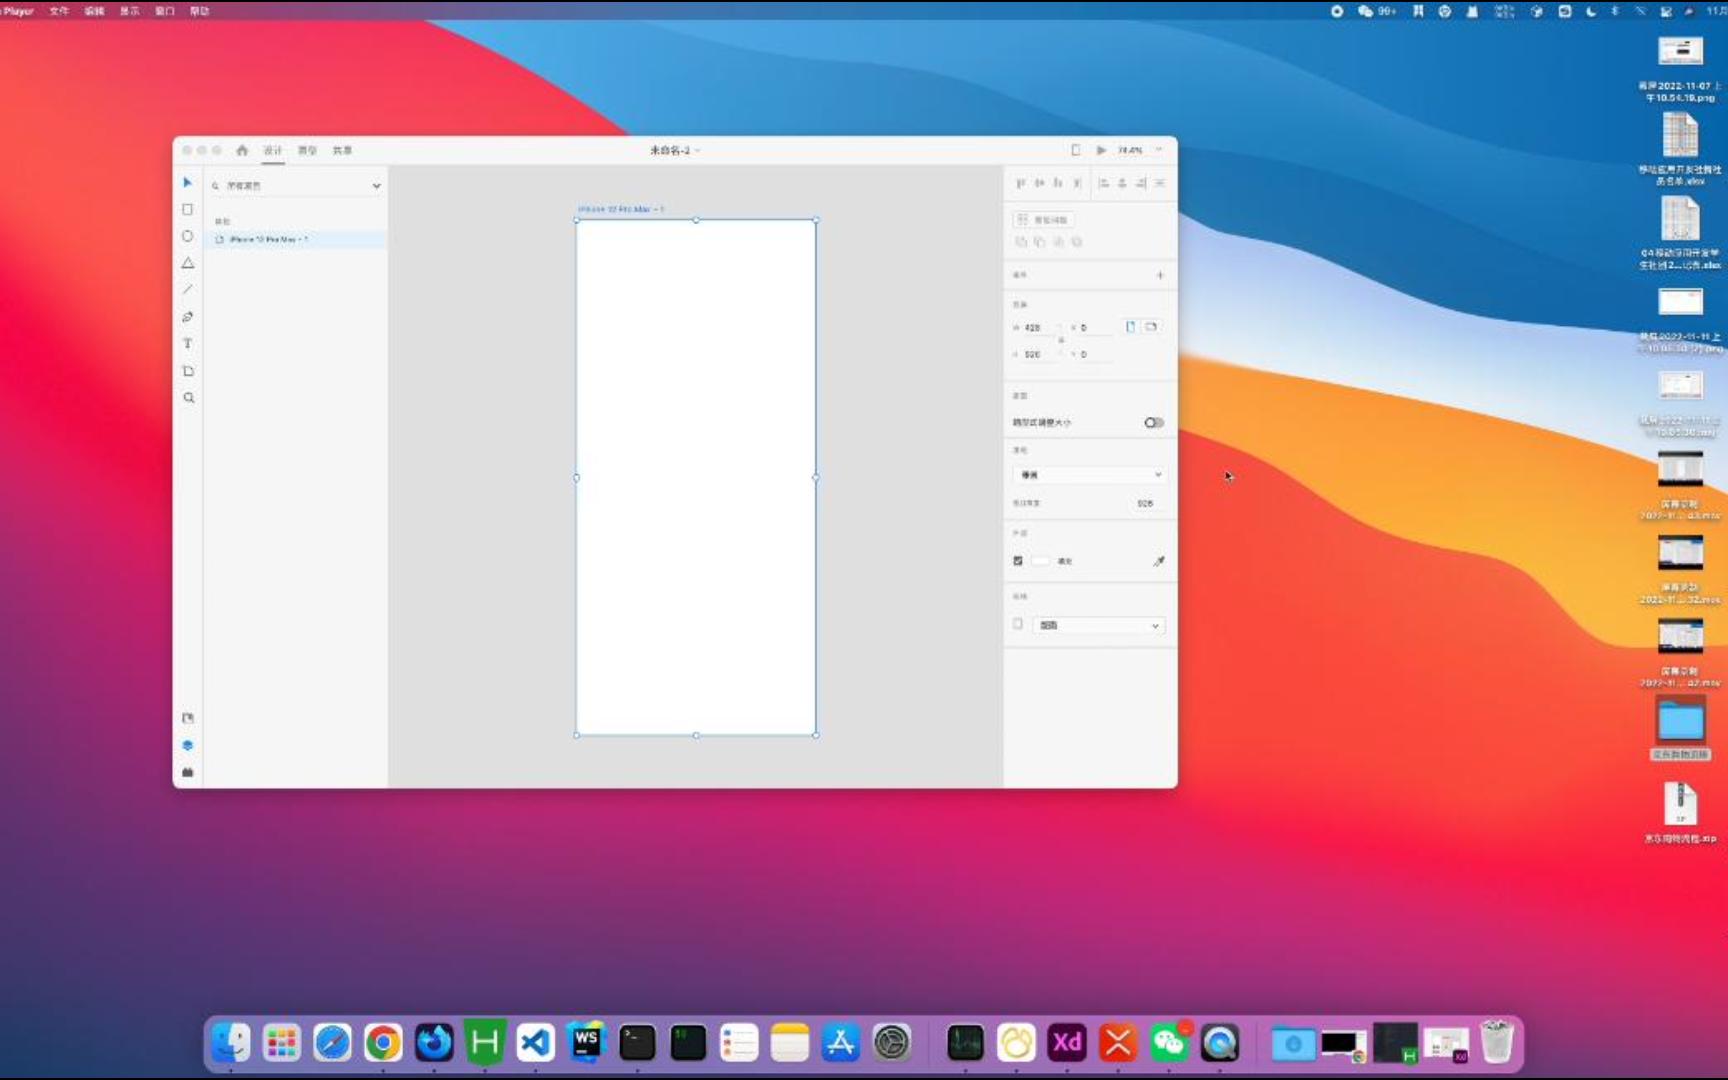1728x1080 pixels.
Task: Toggle the Fill checkbox
Action: (x=1018, y=561)
